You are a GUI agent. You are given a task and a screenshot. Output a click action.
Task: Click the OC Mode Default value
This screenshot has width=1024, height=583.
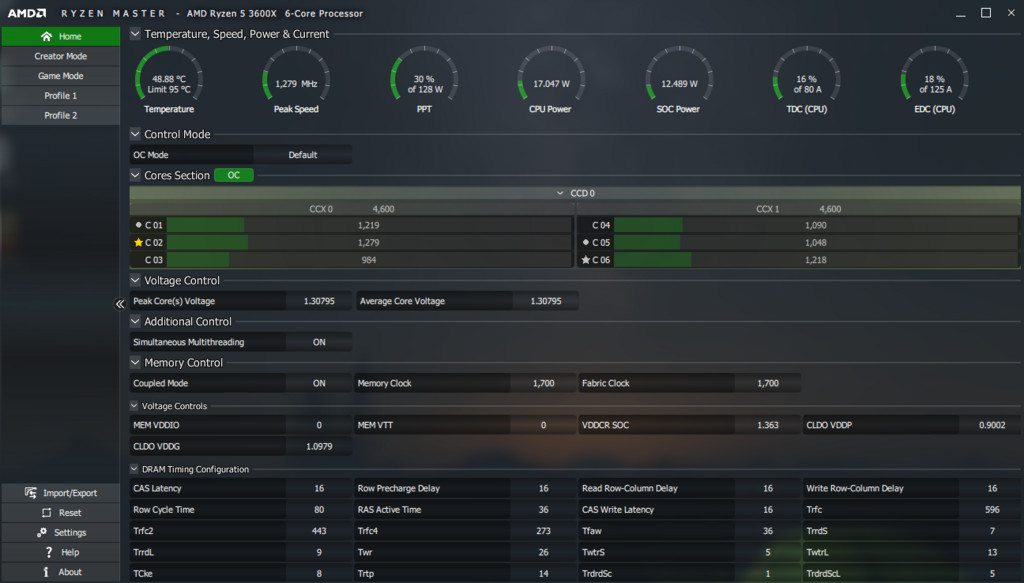(x=302, y=155)
